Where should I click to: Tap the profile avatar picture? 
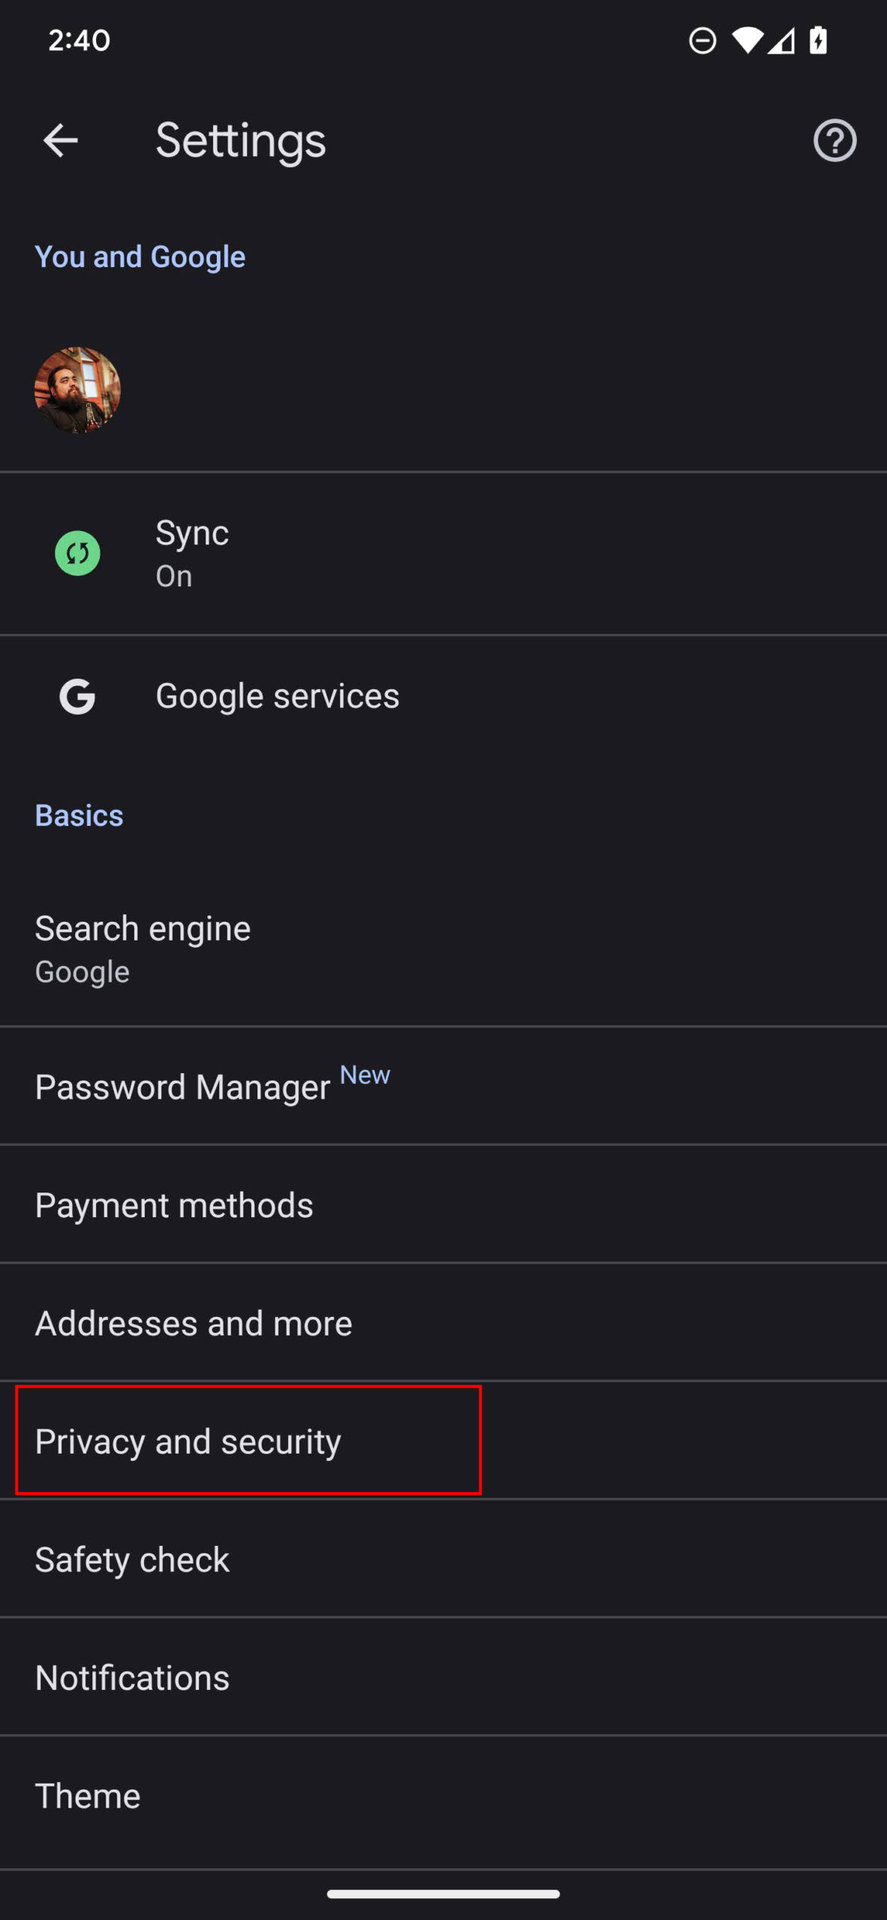coord(77,390)
